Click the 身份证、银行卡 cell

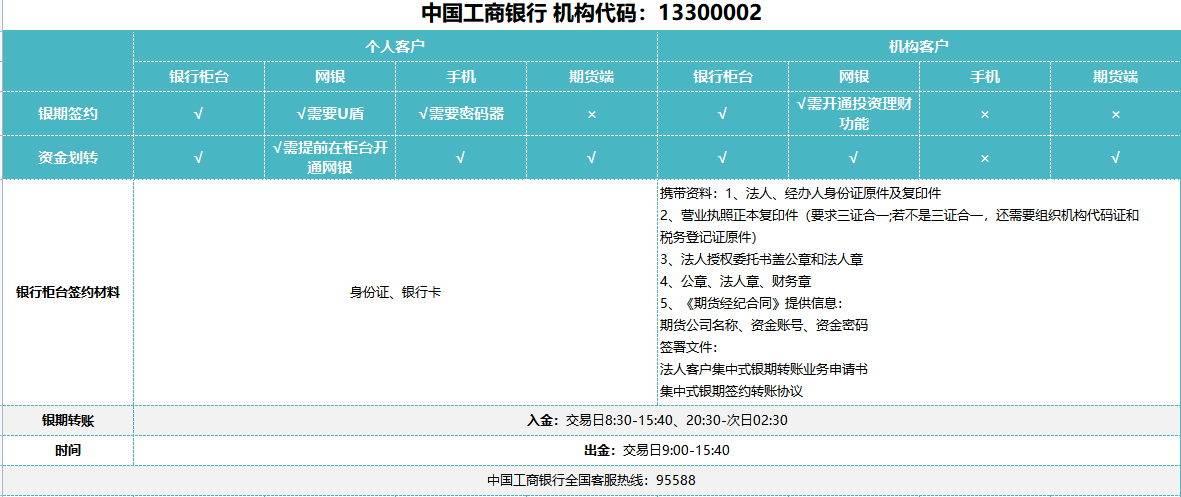(x=395, y=292)
